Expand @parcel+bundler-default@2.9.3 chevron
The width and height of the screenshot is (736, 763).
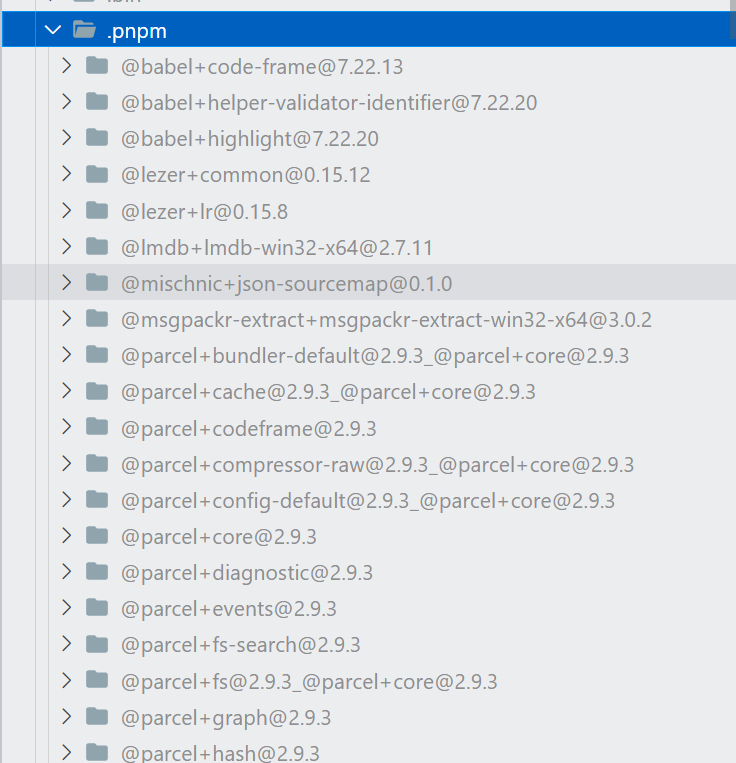(67, 355)
